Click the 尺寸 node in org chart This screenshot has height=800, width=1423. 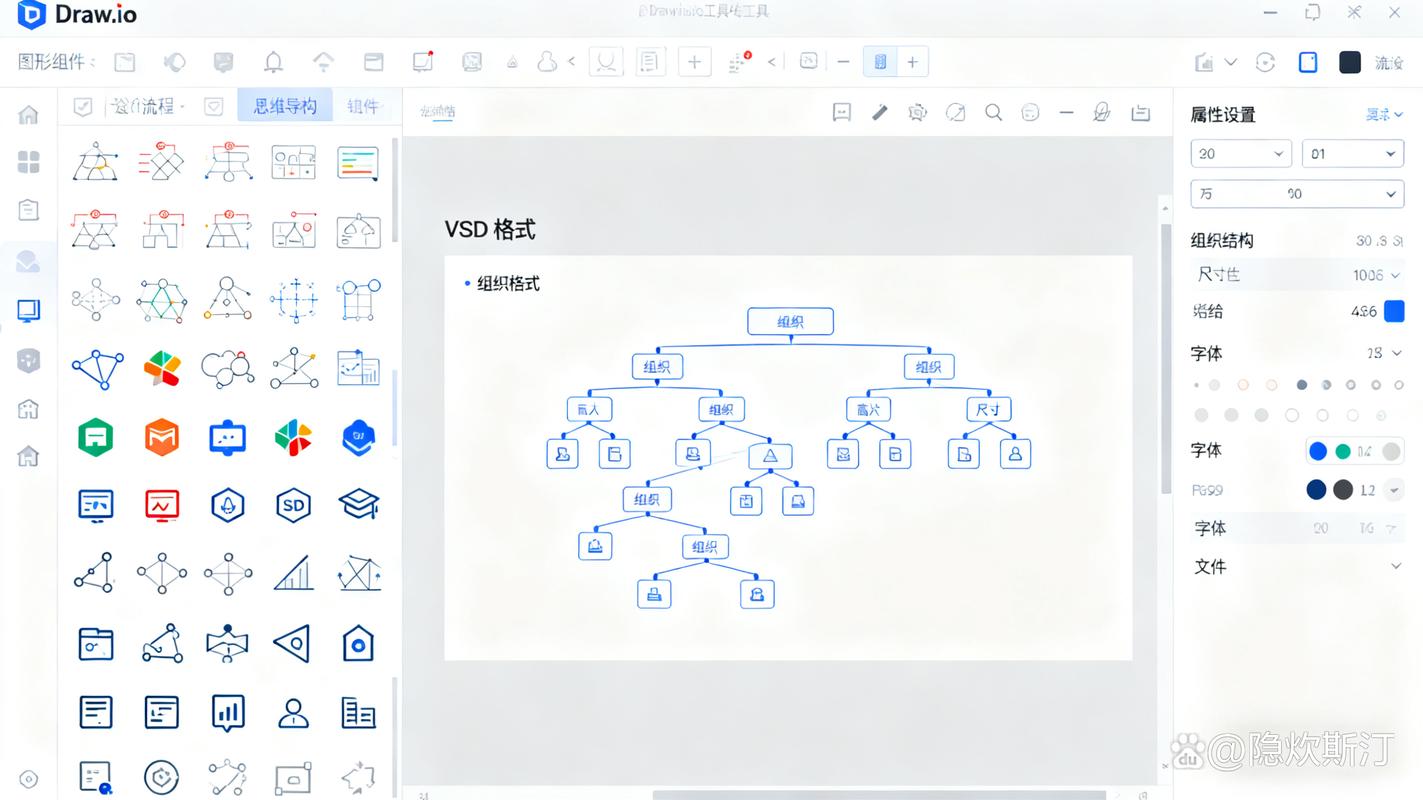(x=988, y=409)
